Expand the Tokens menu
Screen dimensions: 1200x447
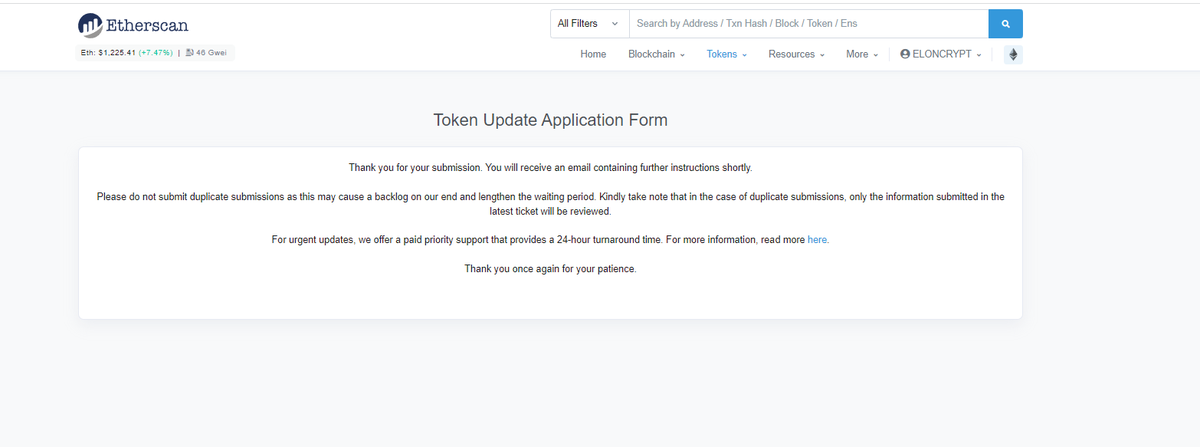pos(727,54)
